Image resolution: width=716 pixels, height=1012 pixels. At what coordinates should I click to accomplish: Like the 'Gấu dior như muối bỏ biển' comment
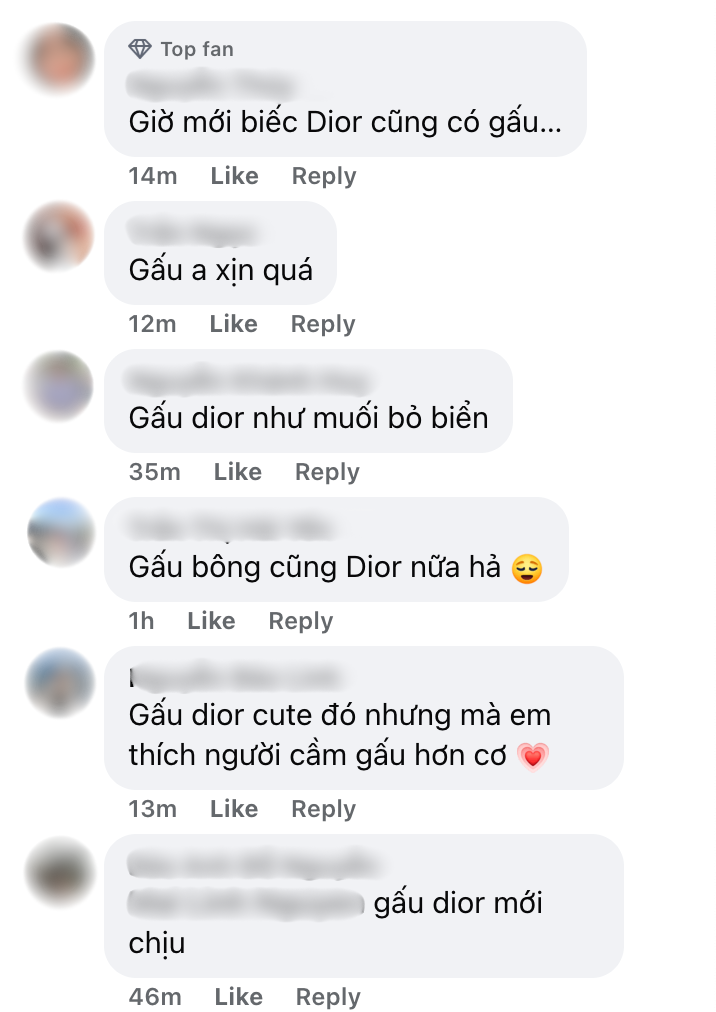coord(238,471)
